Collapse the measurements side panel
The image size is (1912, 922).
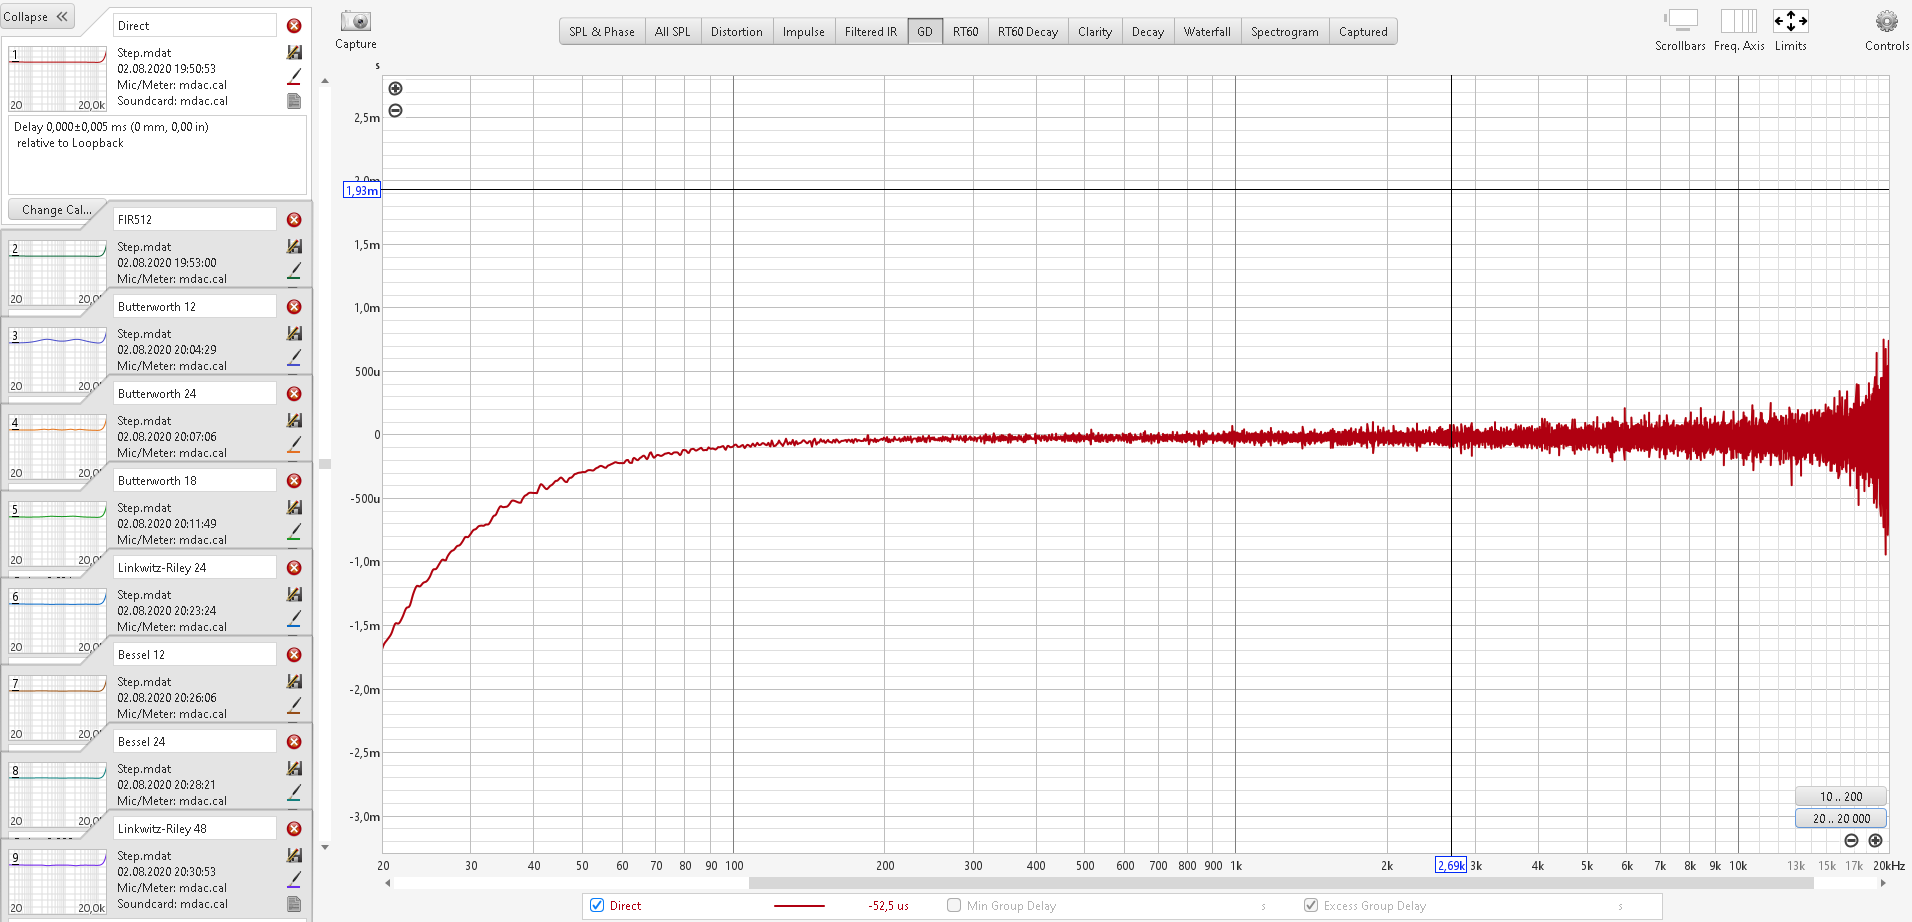(37, 17)
